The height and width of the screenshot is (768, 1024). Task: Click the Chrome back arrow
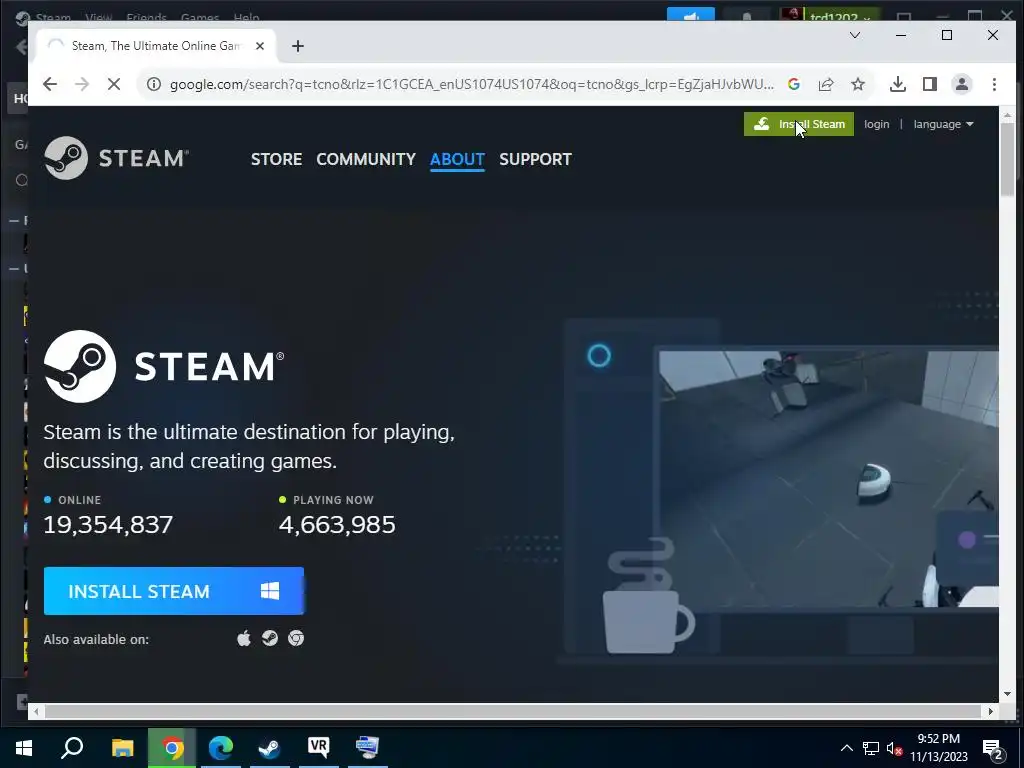(50, 84)
